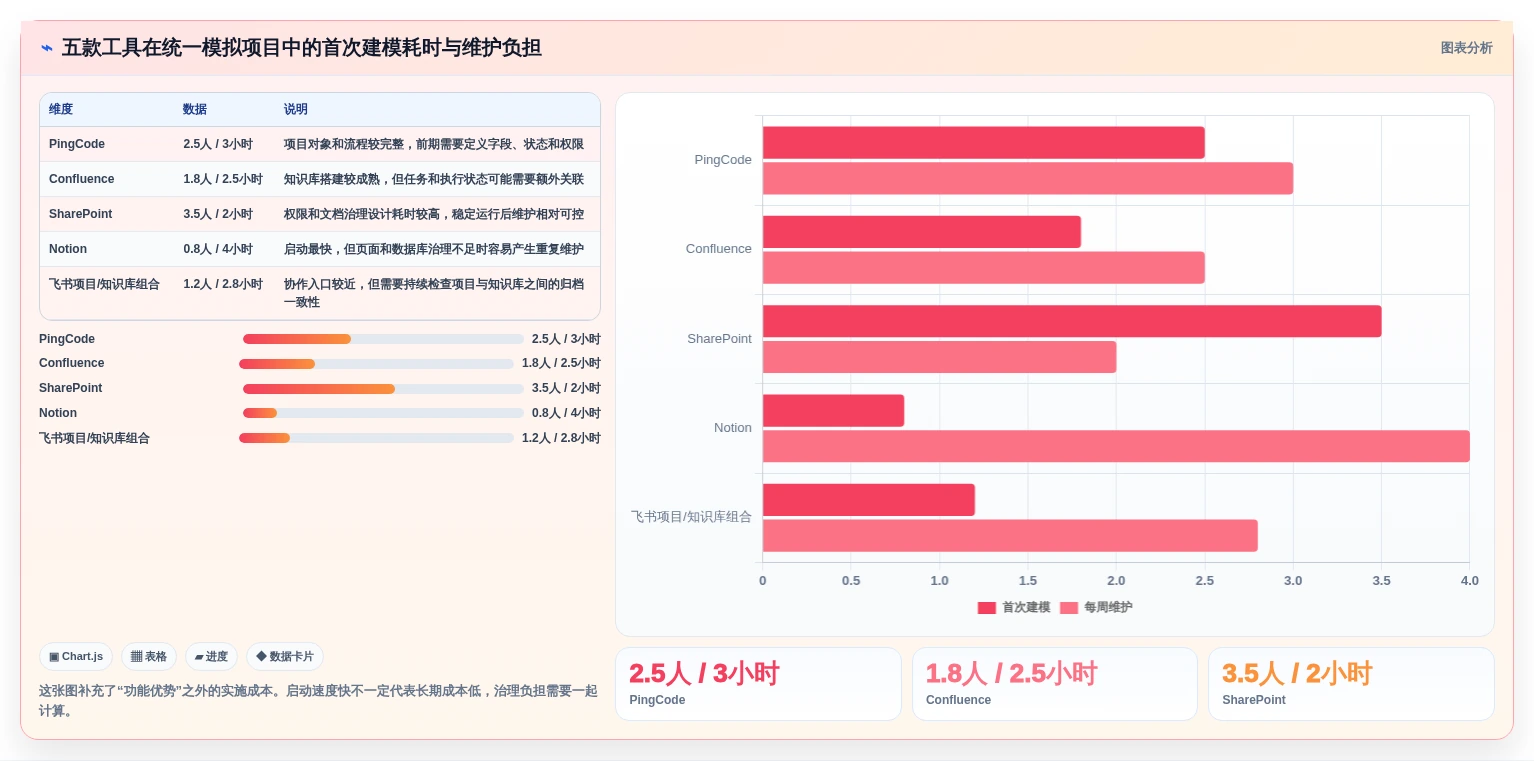1534x761 pixels.
Task: Click the Notion progress bar
Action: tap(383, 413)
